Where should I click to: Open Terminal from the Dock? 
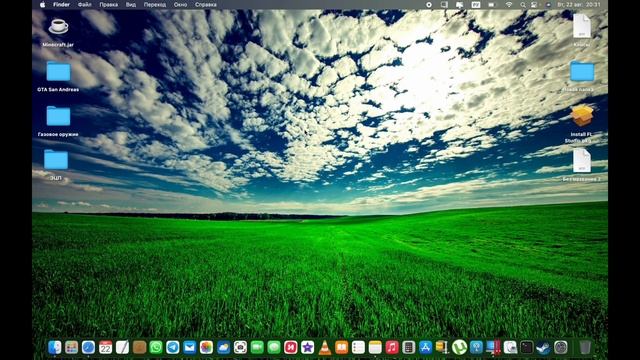[527, 347]
